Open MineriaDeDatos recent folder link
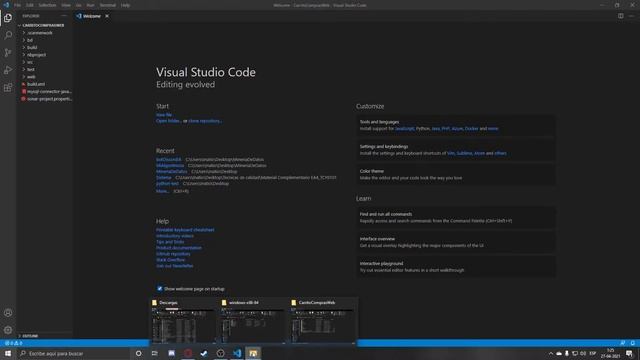The image size is (640, 360). tap(171, 171)
